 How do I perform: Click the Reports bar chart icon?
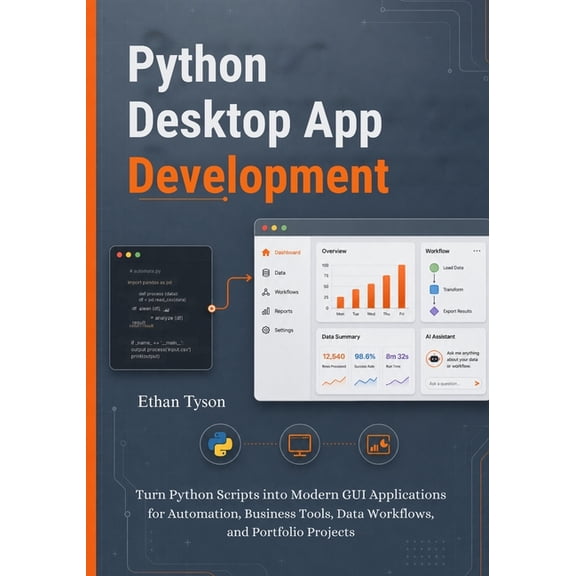(x=266, y=311)
